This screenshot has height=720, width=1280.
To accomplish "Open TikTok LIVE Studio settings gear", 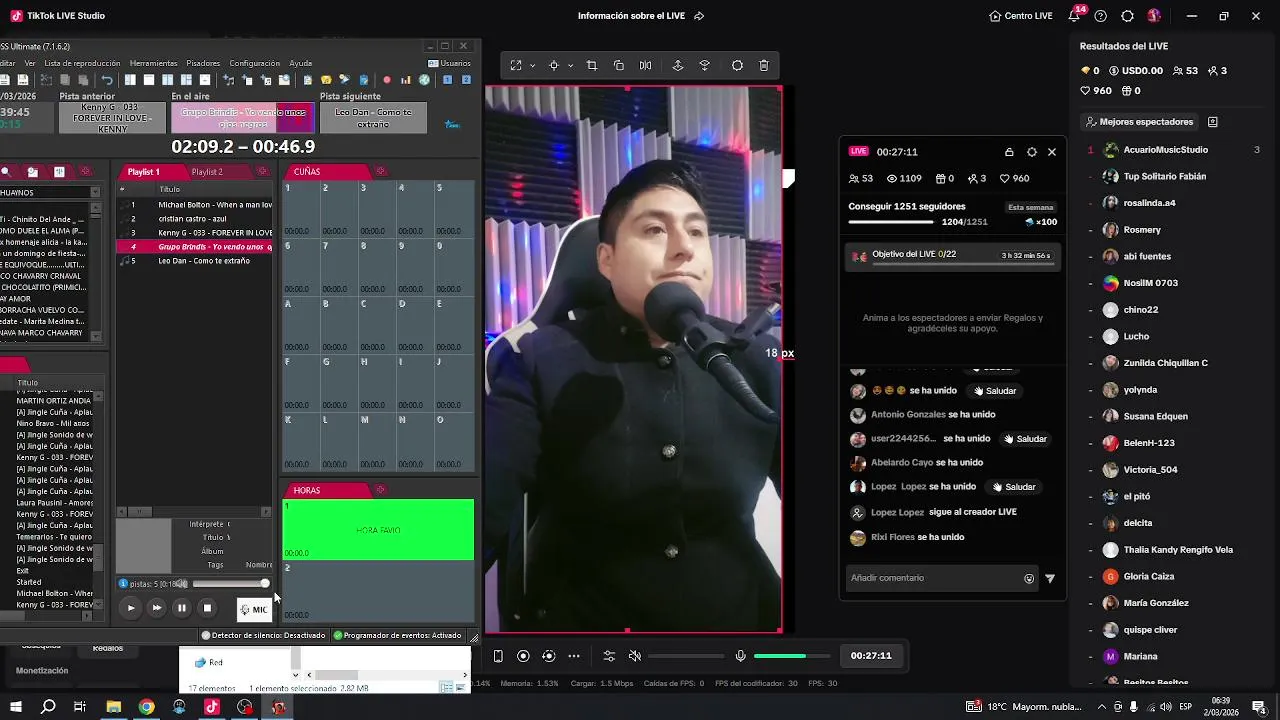I will click(x=1127, y=16).
